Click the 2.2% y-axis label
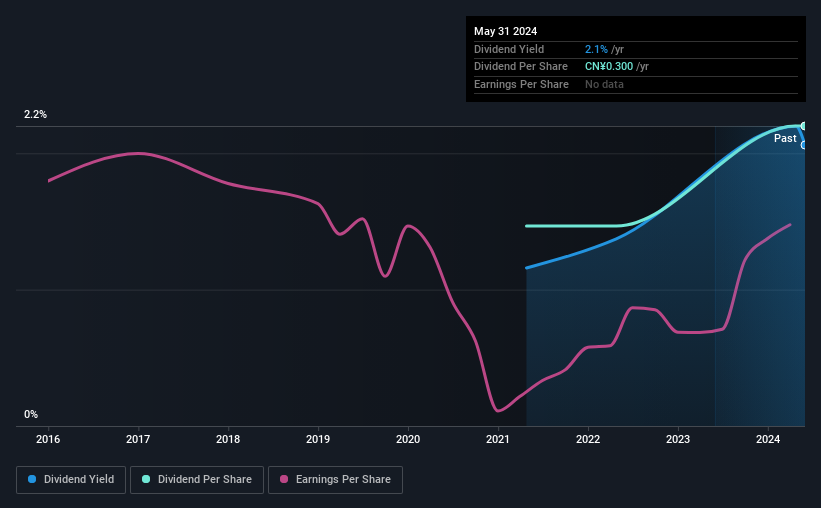 tap(36, 115)
